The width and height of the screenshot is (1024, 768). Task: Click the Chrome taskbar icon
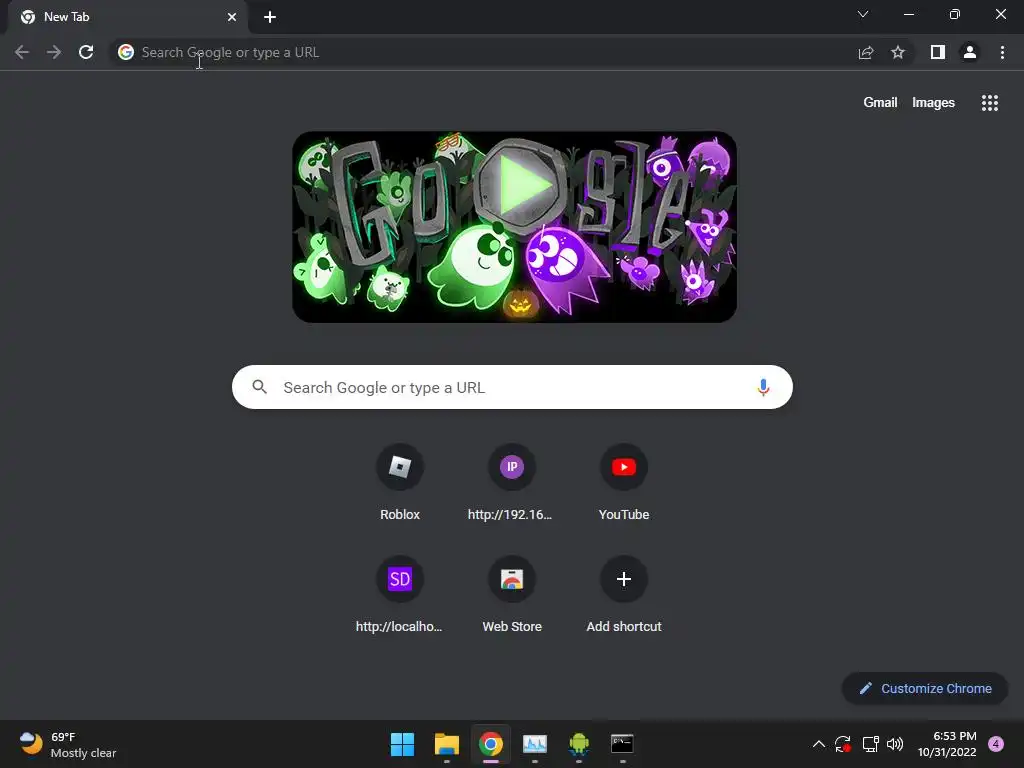click(x=490, y=744)
